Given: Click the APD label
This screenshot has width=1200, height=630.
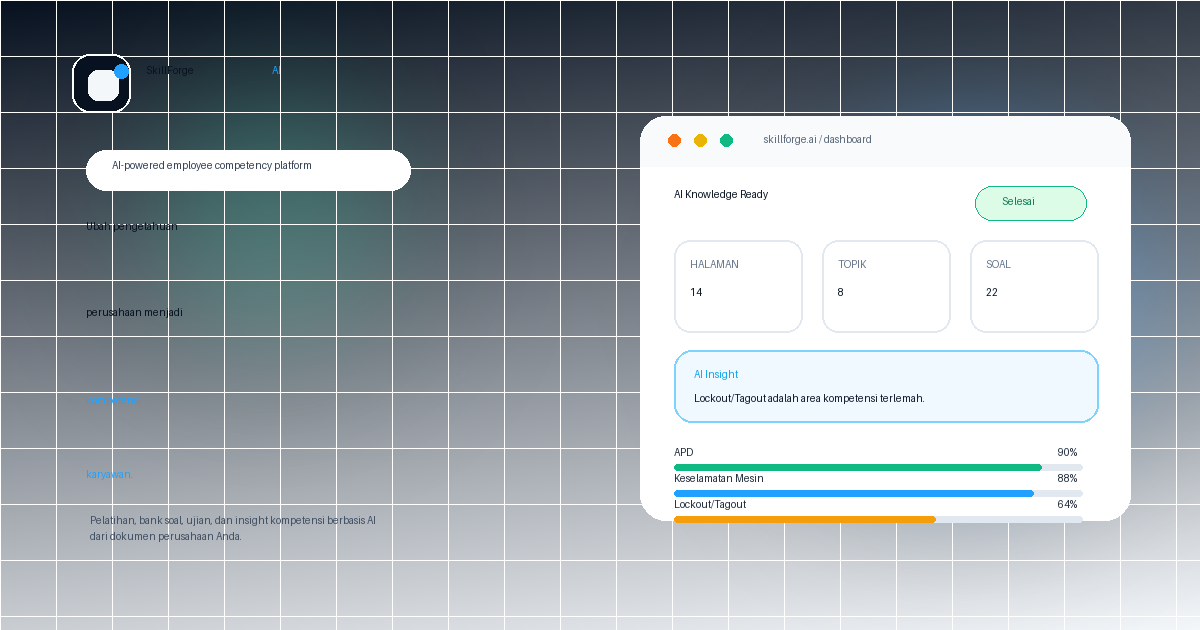Looking at the screenshot, I should pyautogui.click(x=683, y=452).
